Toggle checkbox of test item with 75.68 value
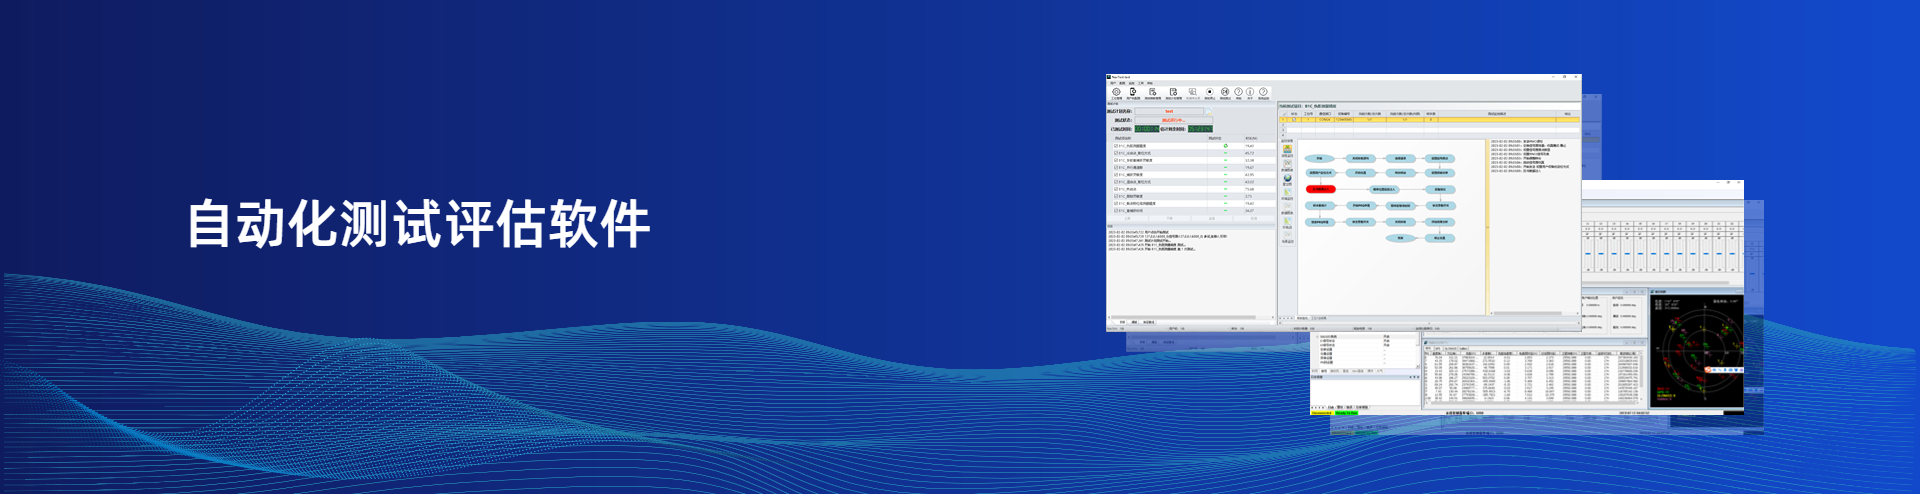Viewport: 1920px width, 494px height. tap(1116, 189)
